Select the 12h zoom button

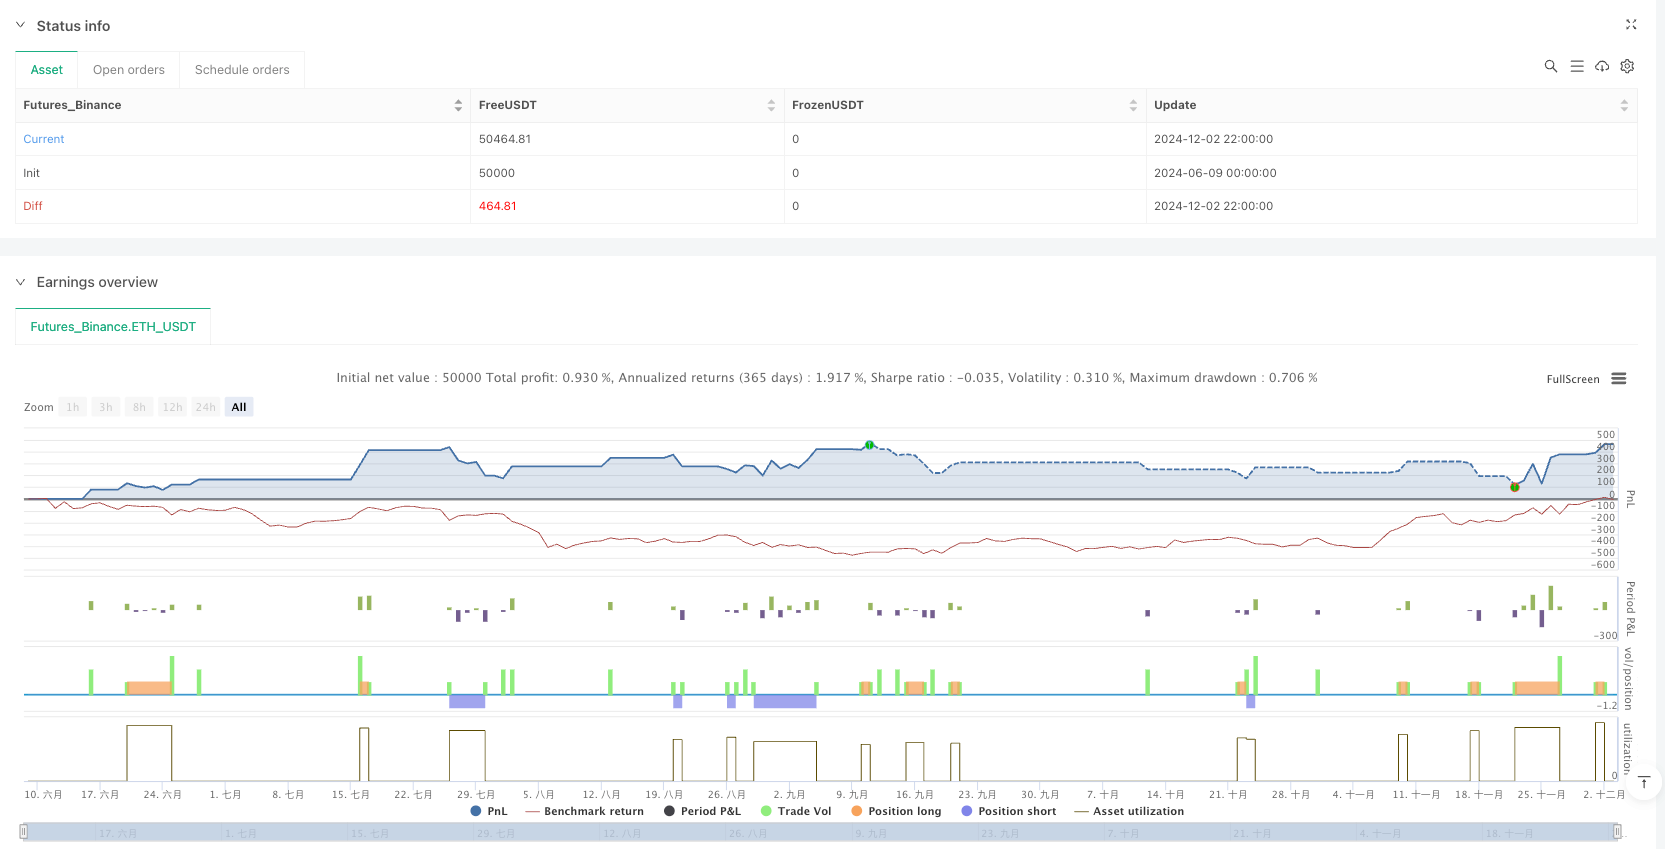[172, 407]
